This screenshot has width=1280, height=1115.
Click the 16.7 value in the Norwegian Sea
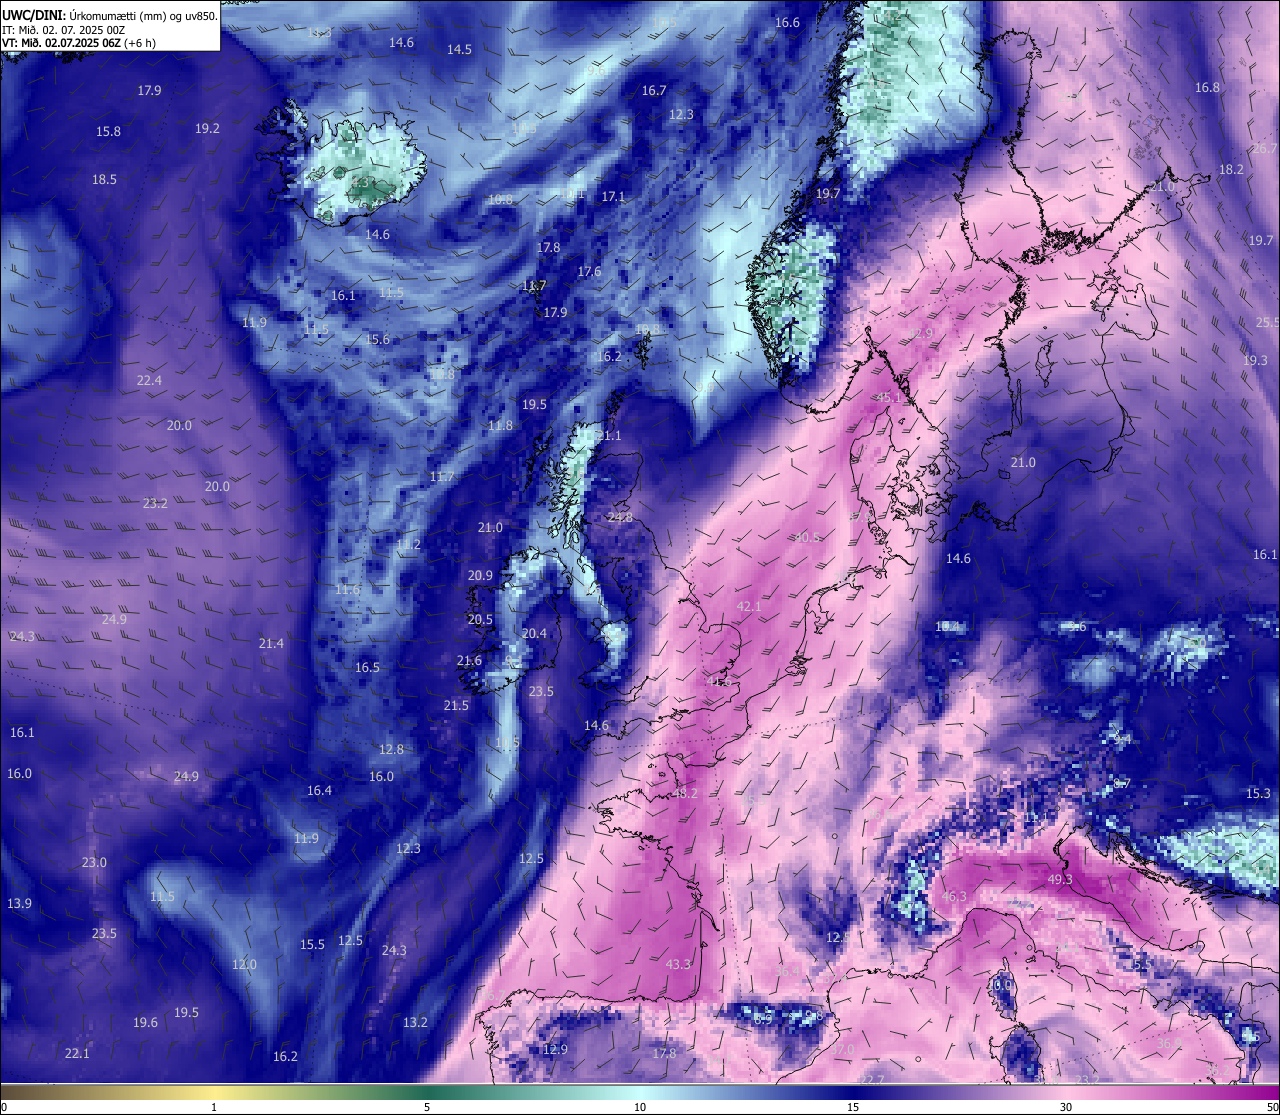coord(653,90)
